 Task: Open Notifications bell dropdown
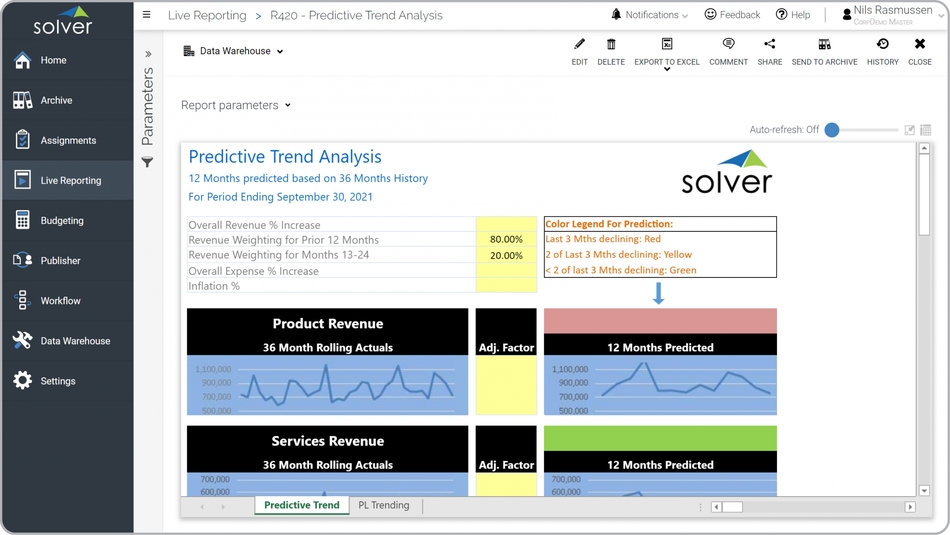point(650,15)
